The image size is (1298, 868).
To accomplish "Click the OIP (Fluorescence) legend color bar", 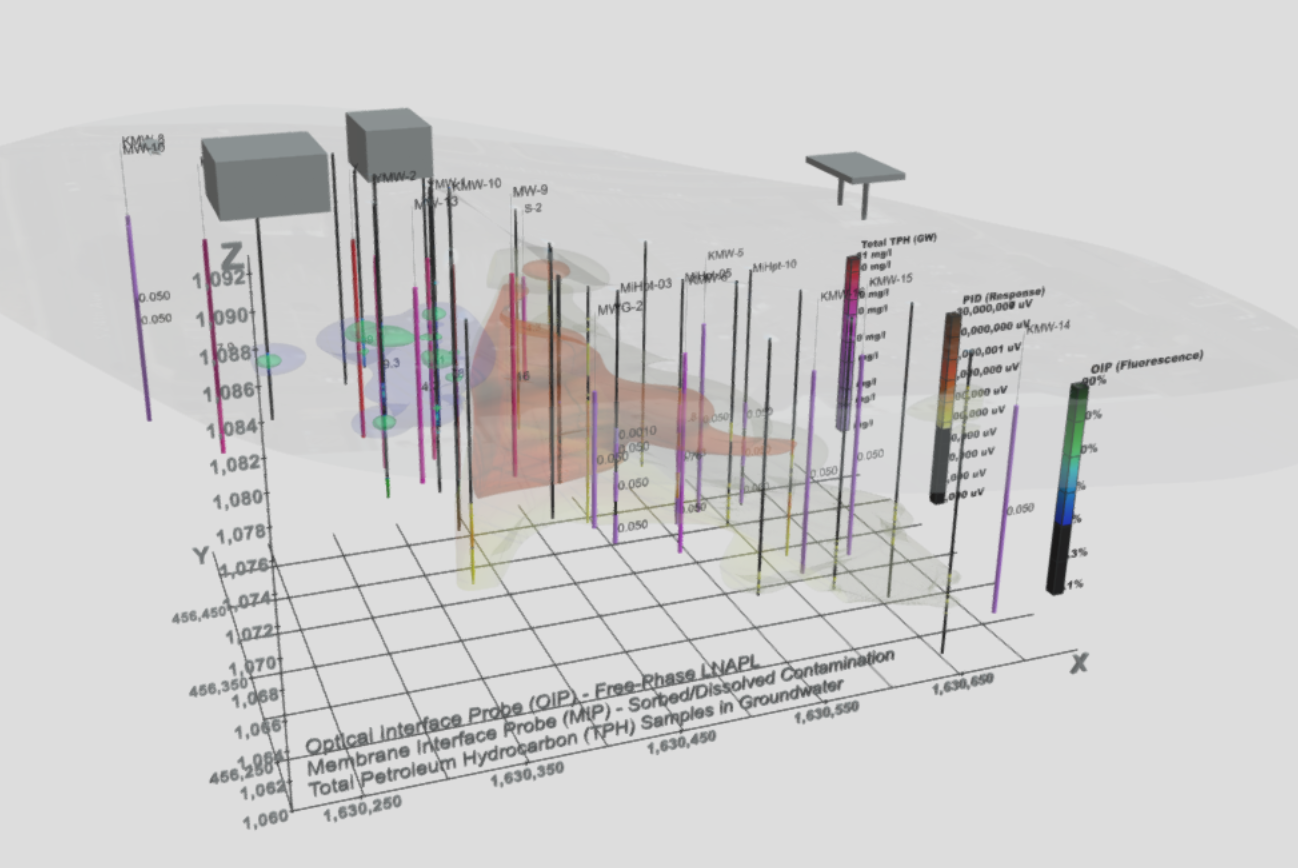I will 1068,488.
